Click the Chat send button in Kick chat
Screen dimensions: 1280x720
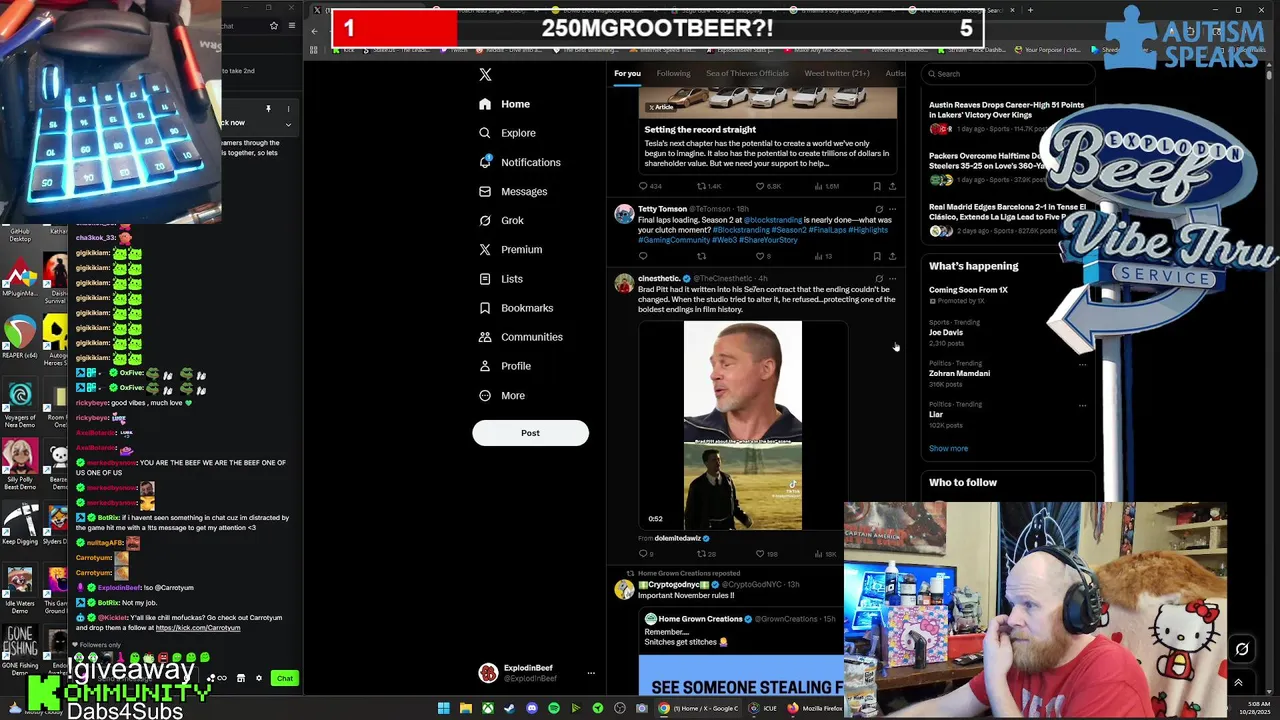point(285,678)
